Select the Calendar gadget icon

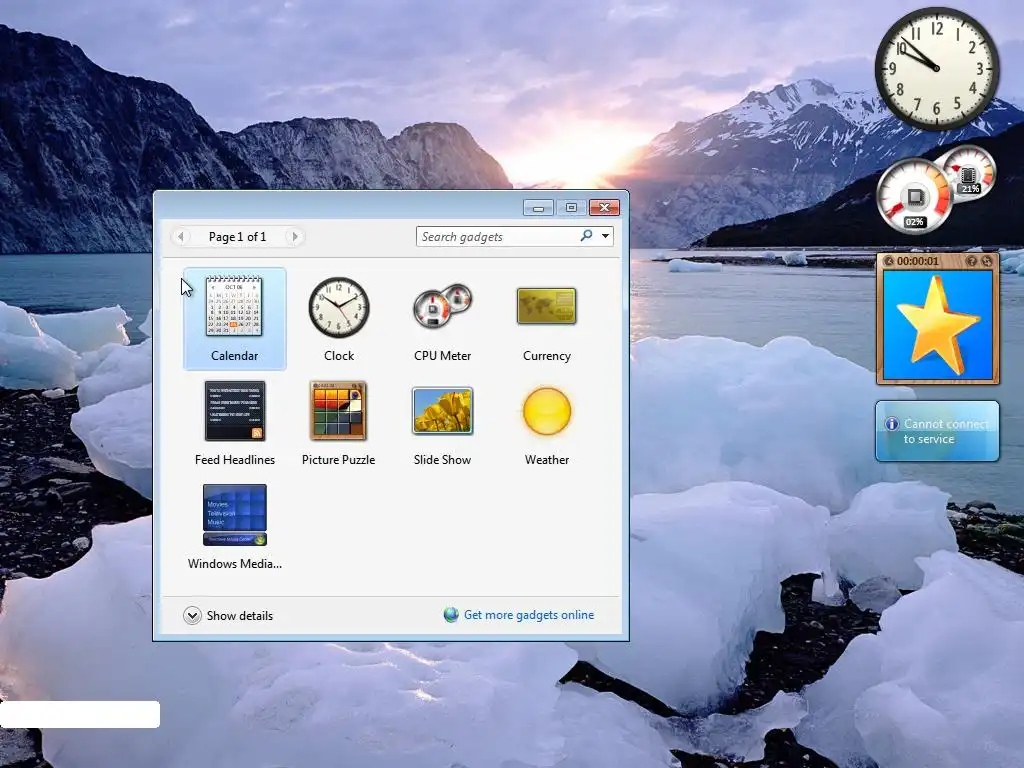[x=234, y=306]
